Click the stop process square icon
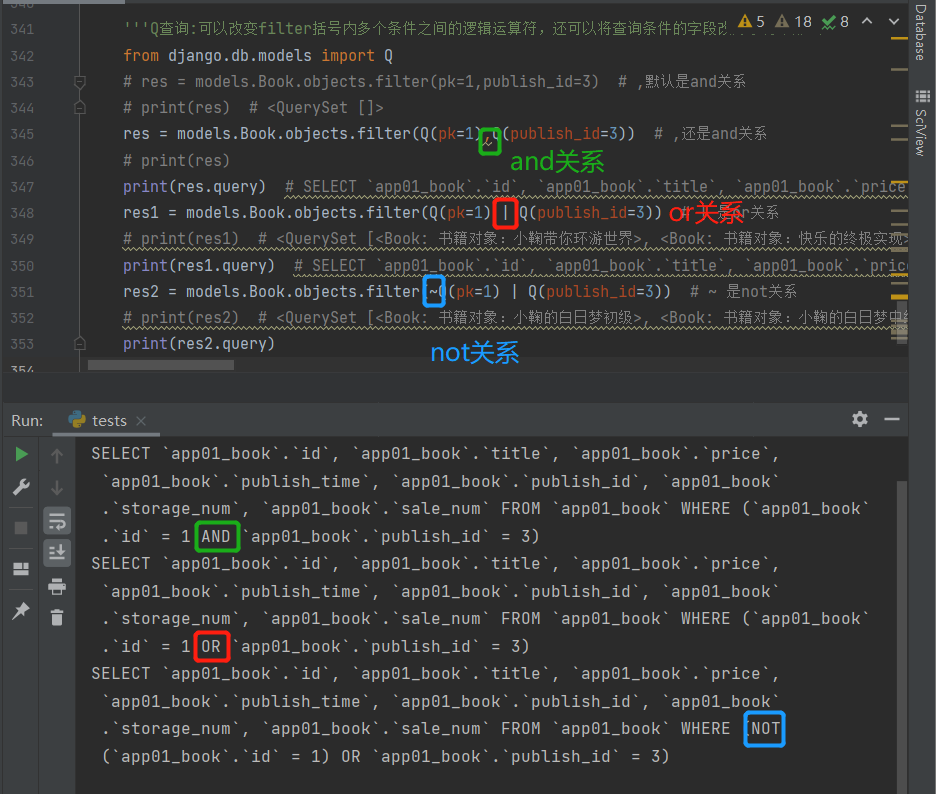The width and height of the screenshot is (936, 794). click(21, 528)
